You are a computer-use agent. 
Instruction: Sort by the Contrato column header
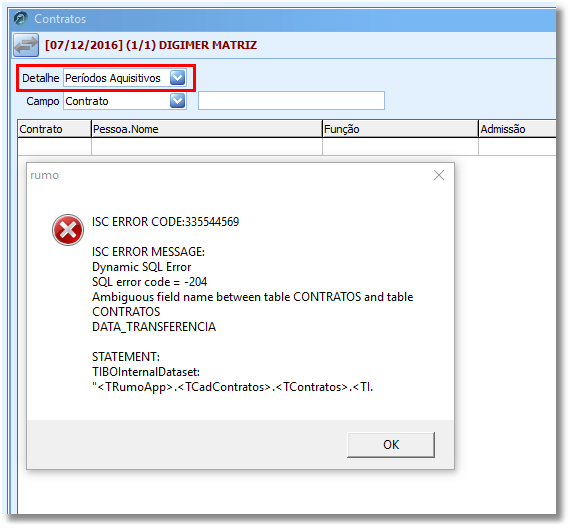pos(54,129)
